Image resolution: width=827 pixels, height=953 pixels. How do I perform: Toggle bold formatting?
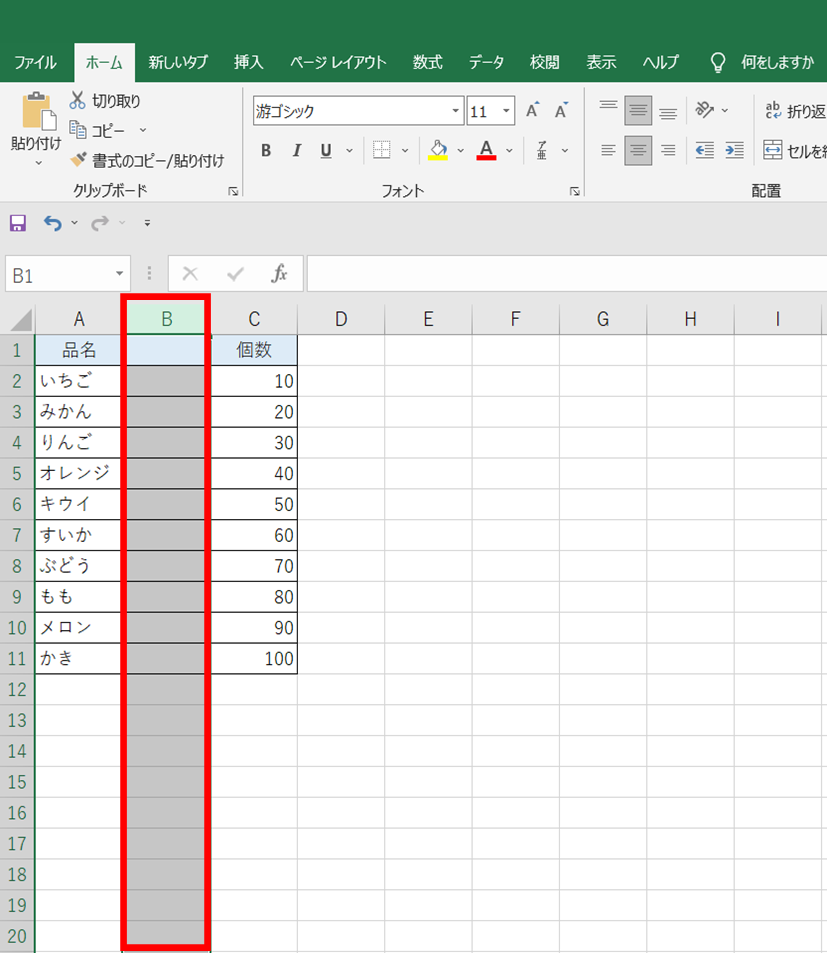coord(266,150)
